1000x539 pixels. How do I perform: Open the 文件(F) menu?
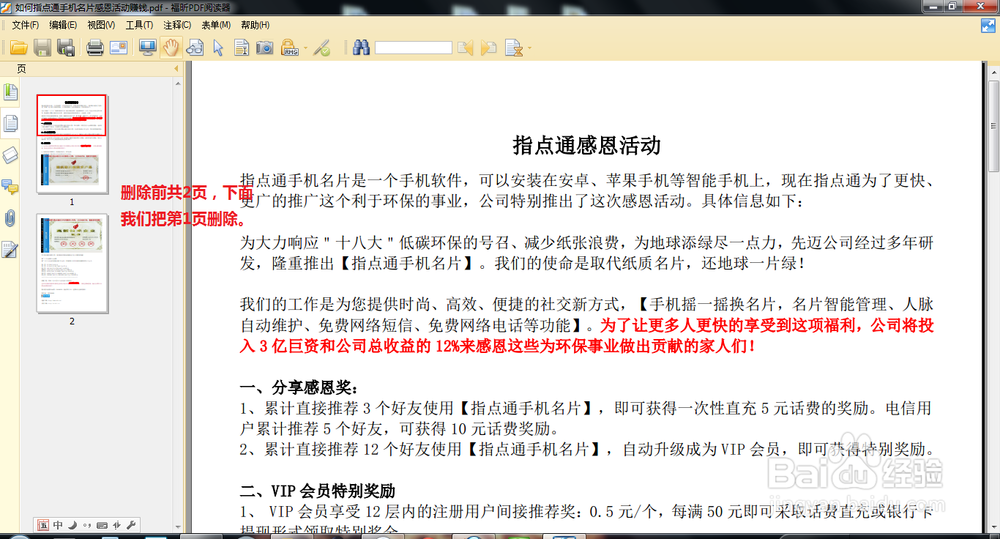(25, 25)
